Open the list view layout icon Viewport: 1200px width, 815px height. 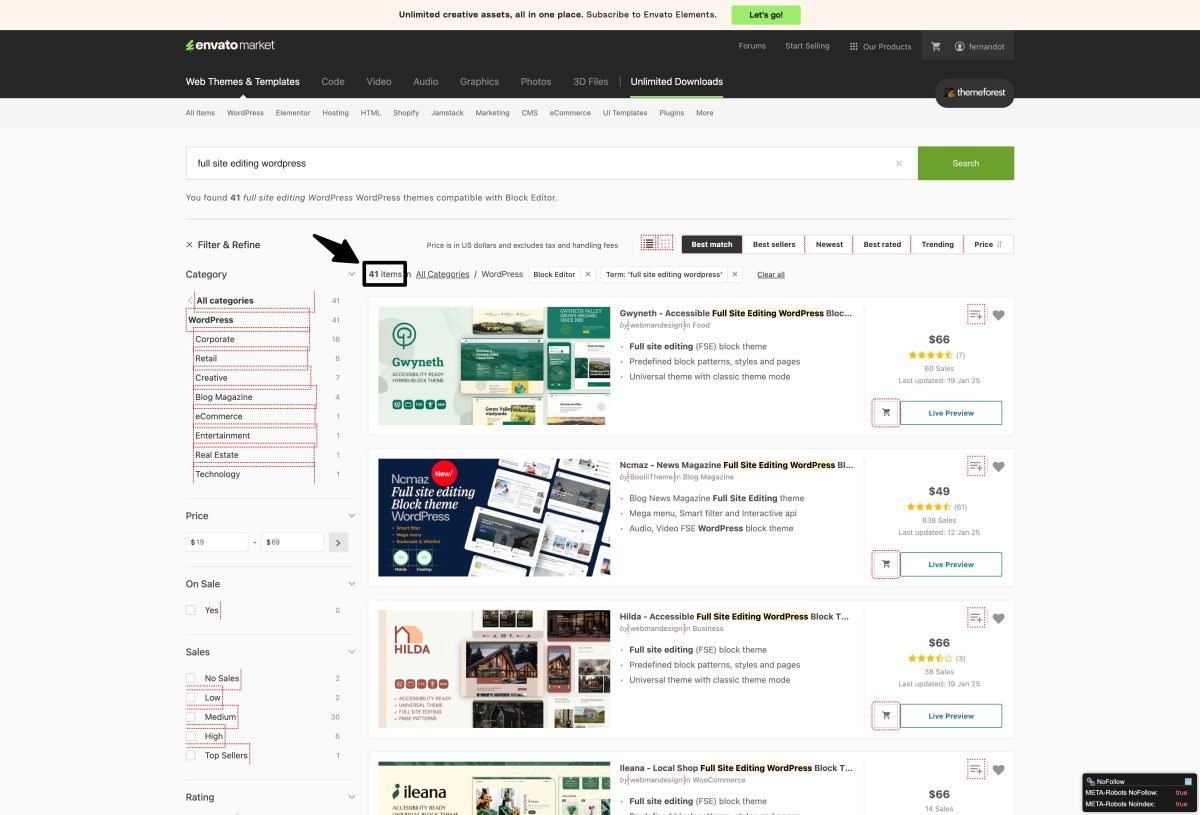[x=646, y=243]
